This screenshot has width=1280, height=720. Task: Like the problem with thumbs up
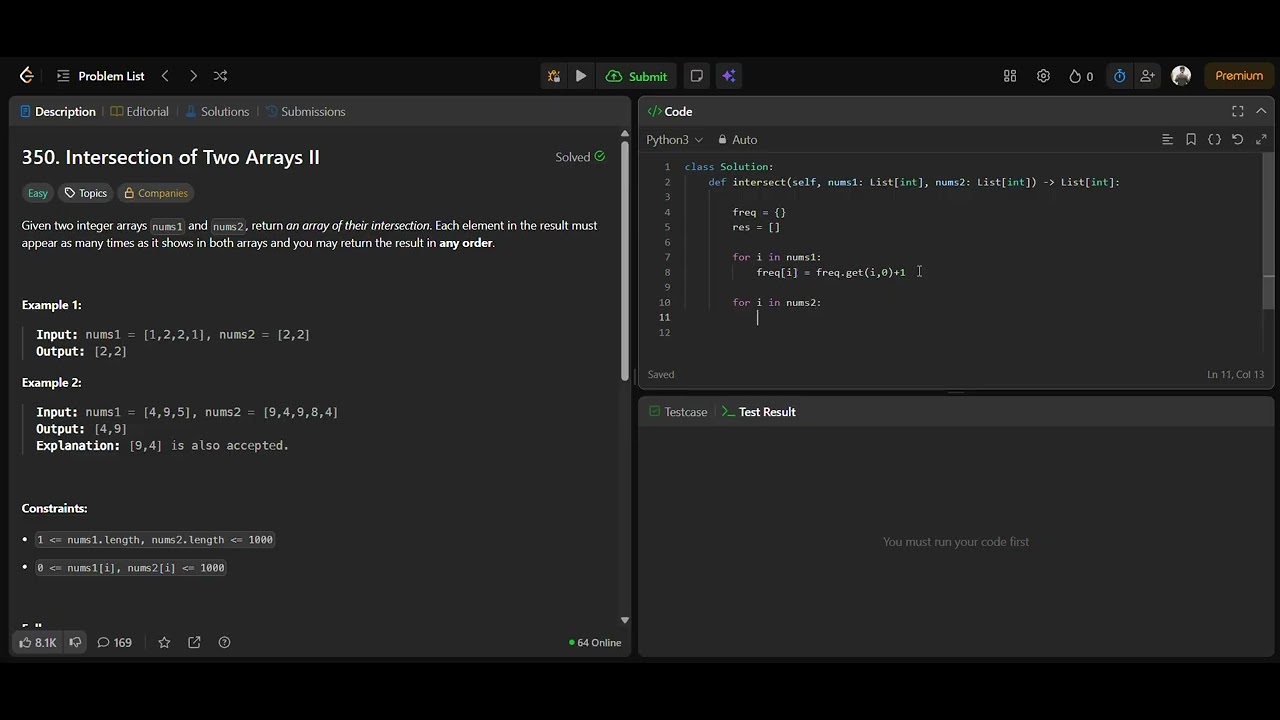tap(38, 642)
